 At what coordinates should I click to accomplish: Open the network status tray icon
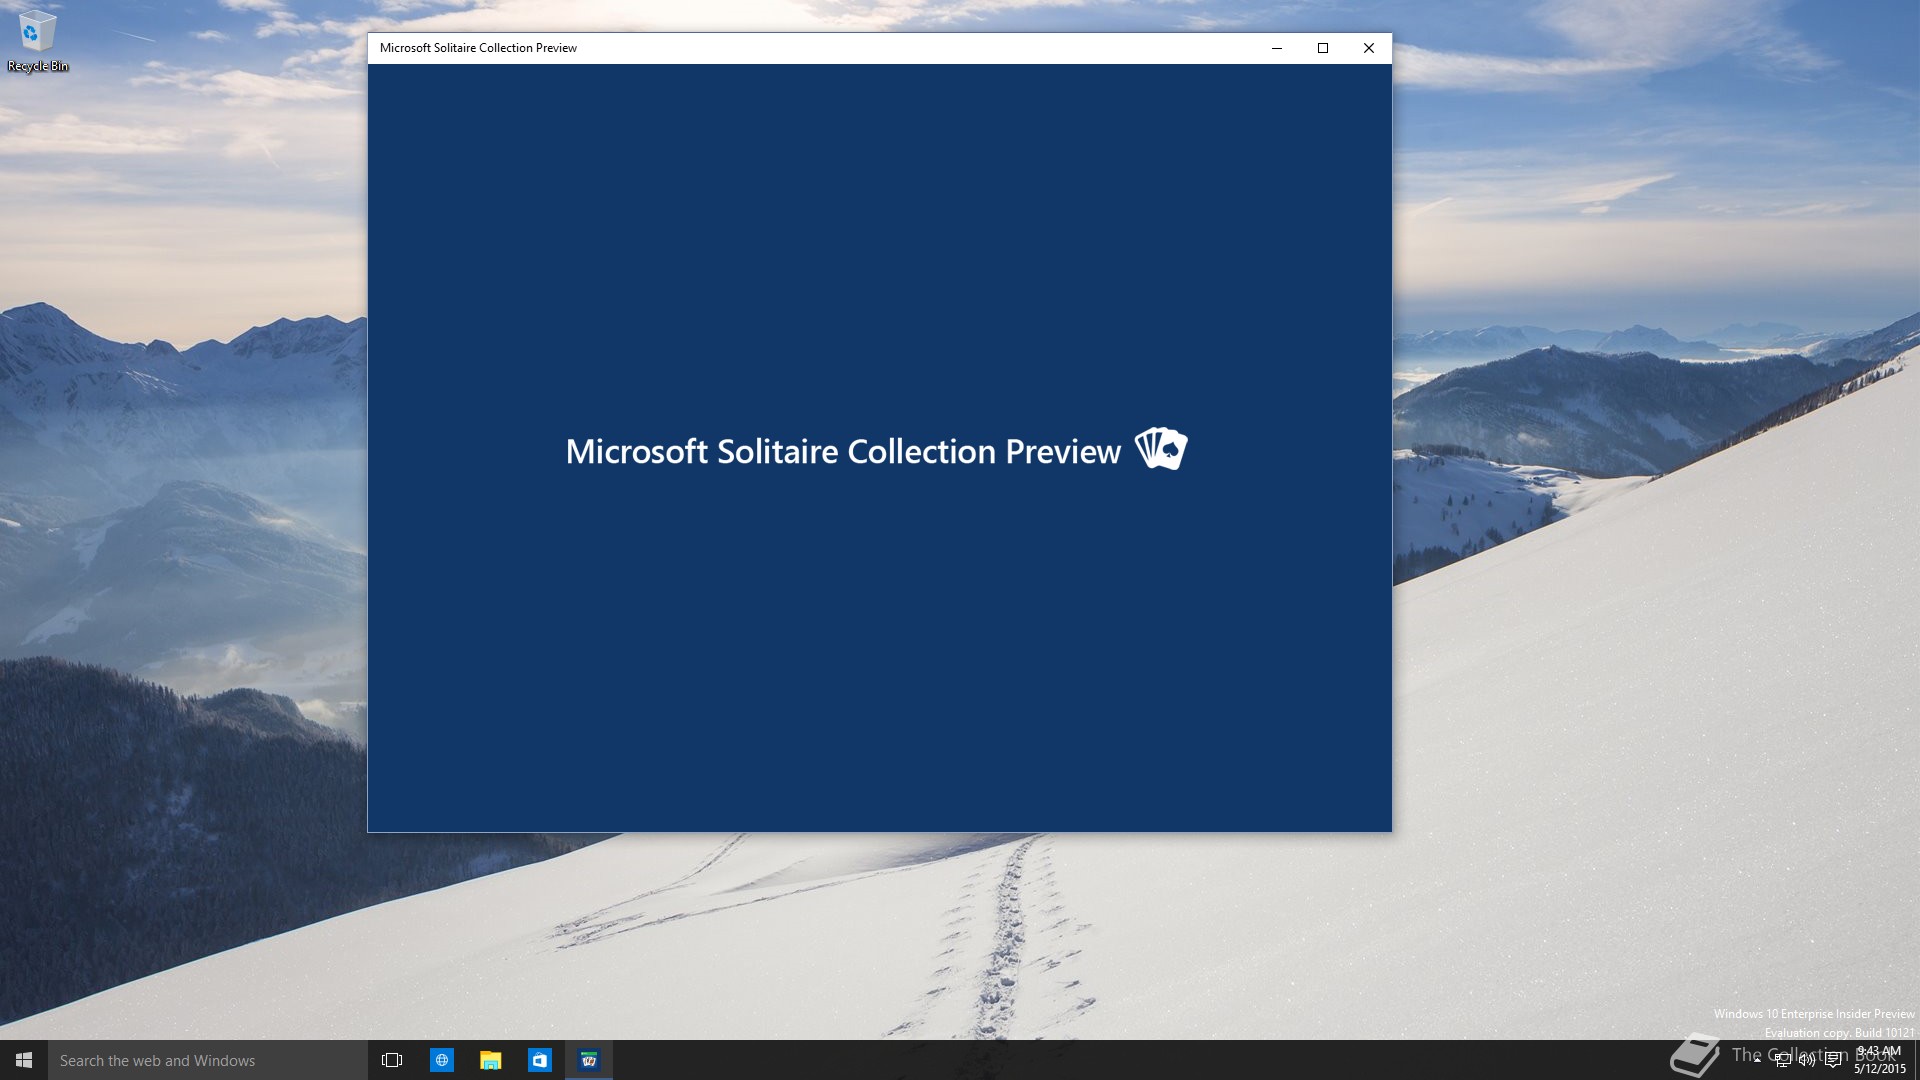click(1782, 1060)
